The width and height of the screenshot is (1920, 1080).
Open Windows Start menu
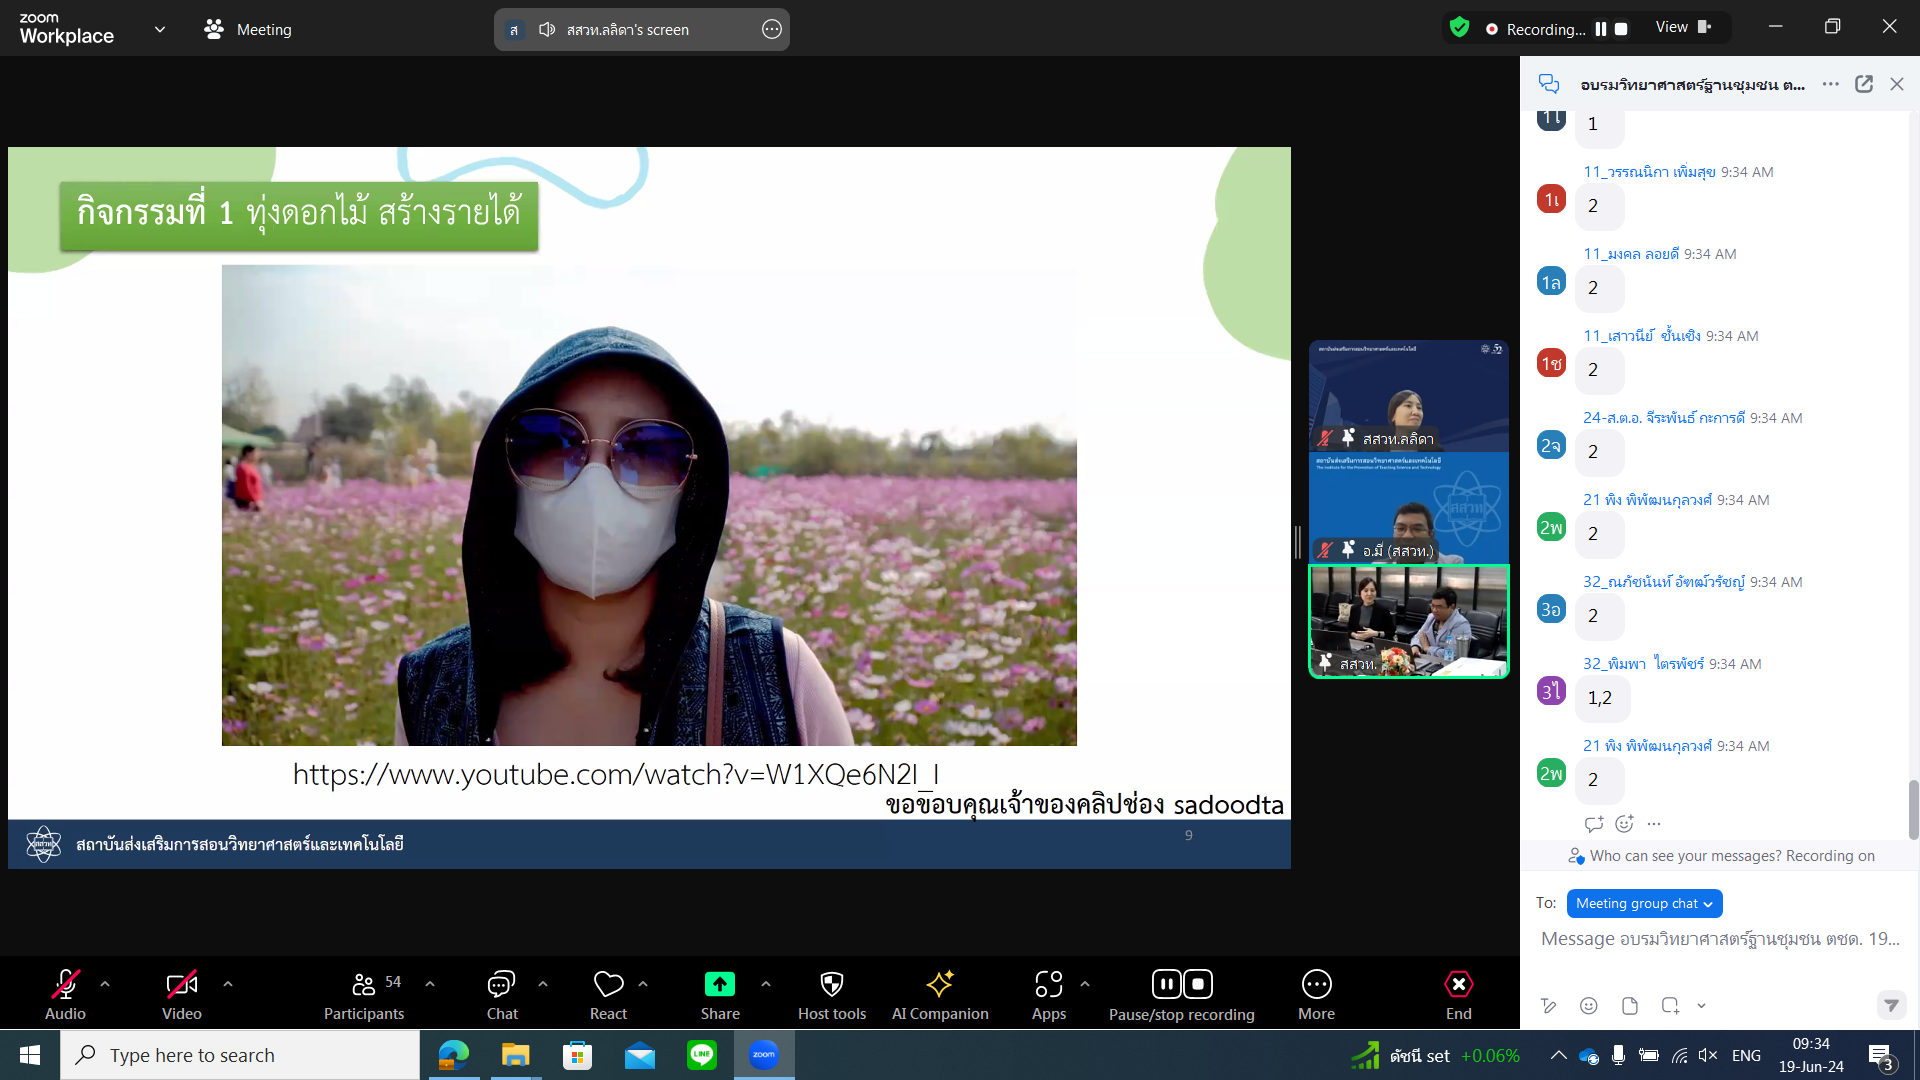tap(30, 1055)
